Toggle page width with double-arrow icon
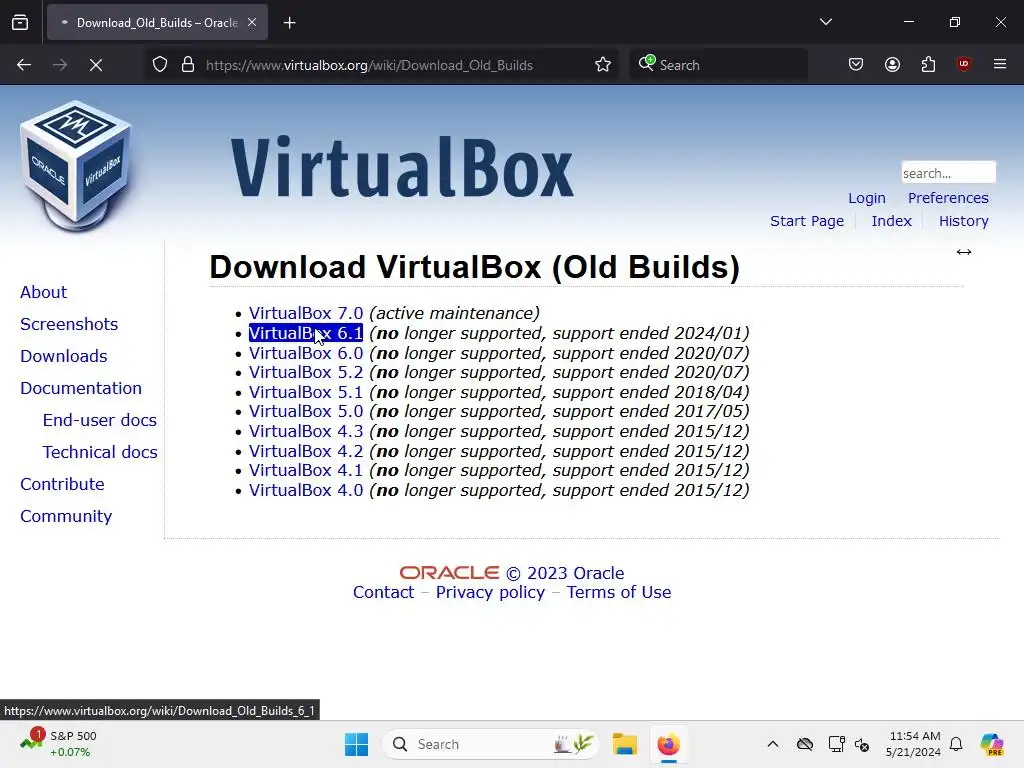The image size is (1024, 768). (964, 252)
